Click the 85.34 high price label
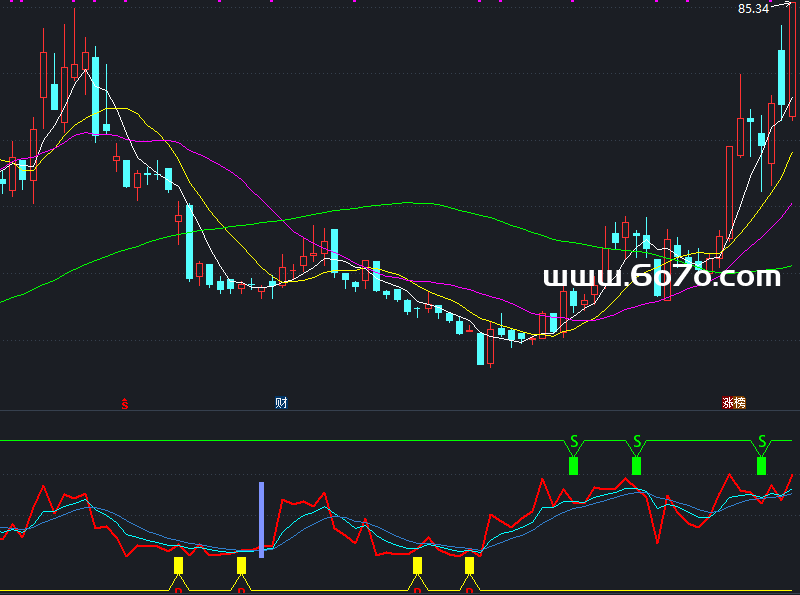800x595 pixels. click(753, 9)
